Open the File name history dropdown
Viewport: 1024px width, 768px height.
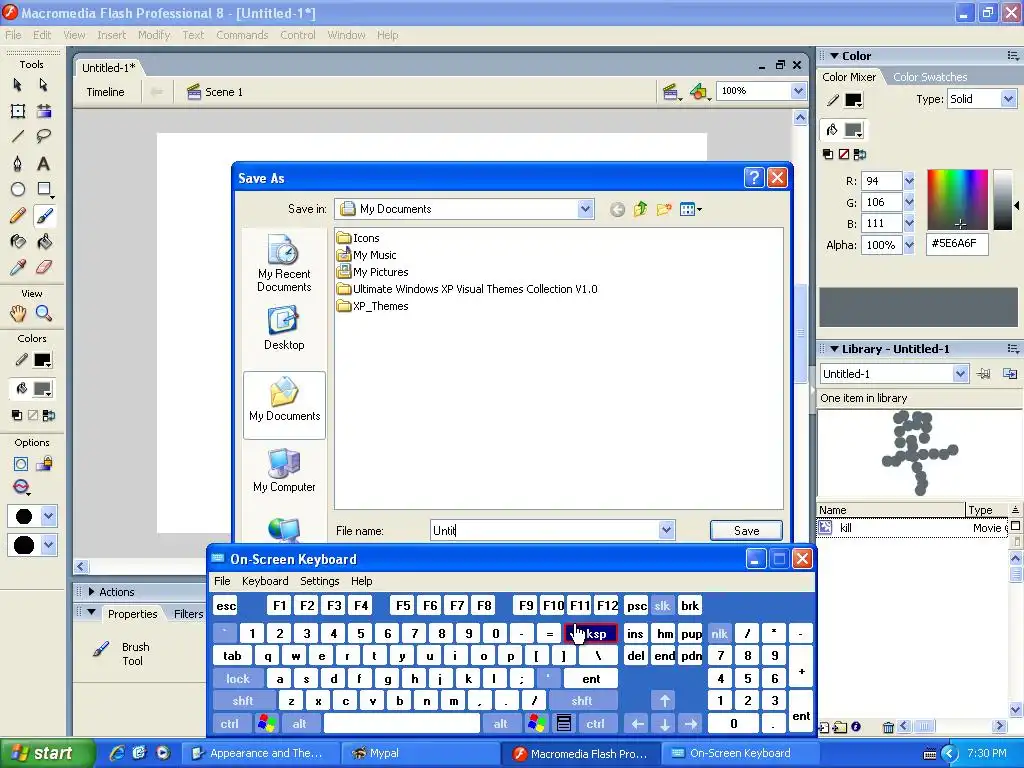tap(666, 530)
